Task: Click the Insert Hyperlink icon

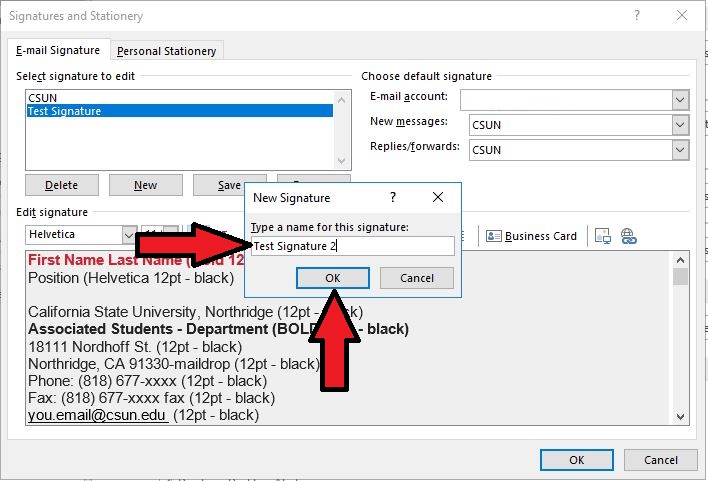Action: 629,236
